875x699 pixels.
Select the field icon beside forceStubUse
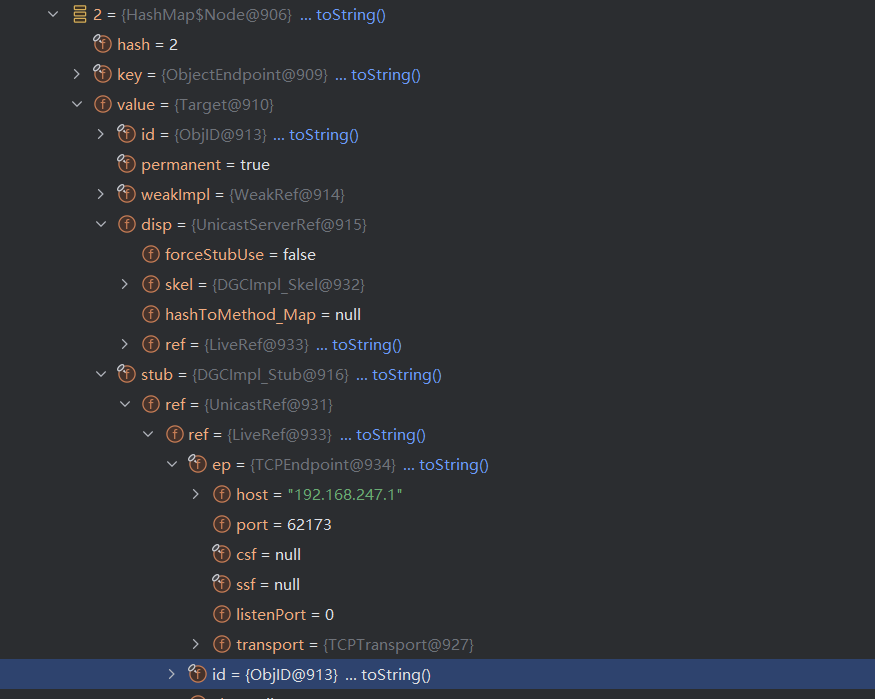150,254
